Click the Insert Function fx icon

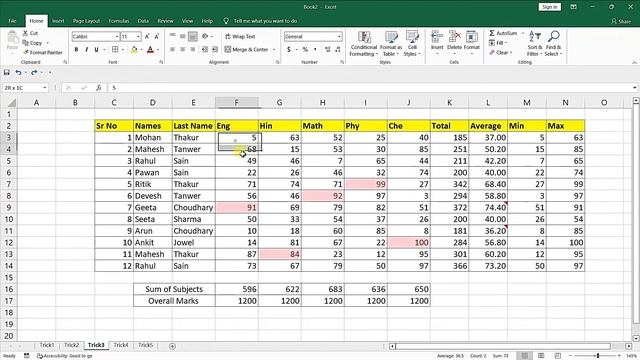click(x=98, y=88)
